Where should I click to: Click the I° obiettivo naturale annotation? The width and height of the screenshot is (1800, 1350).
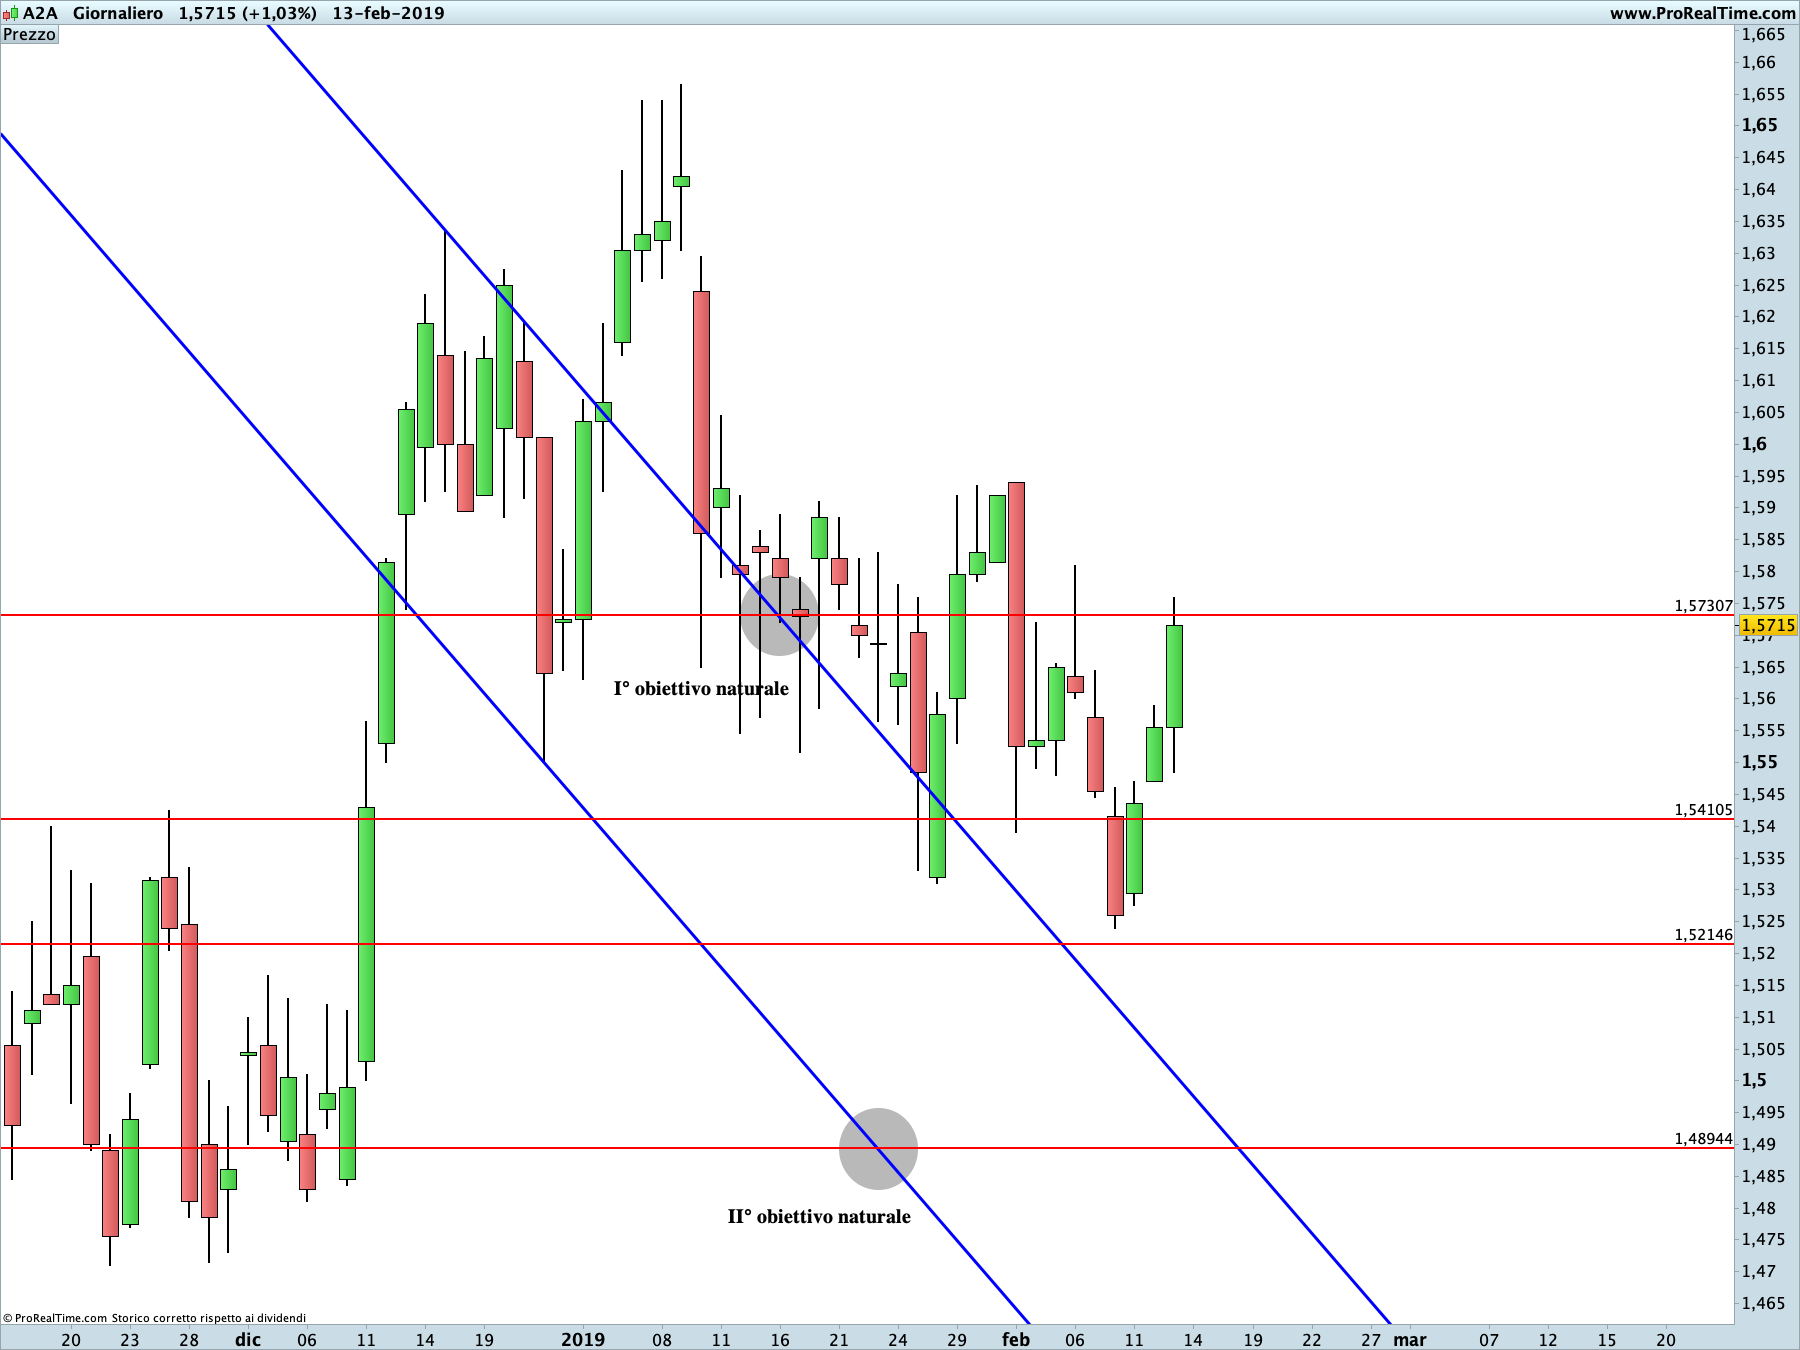[x=701, y=688]
